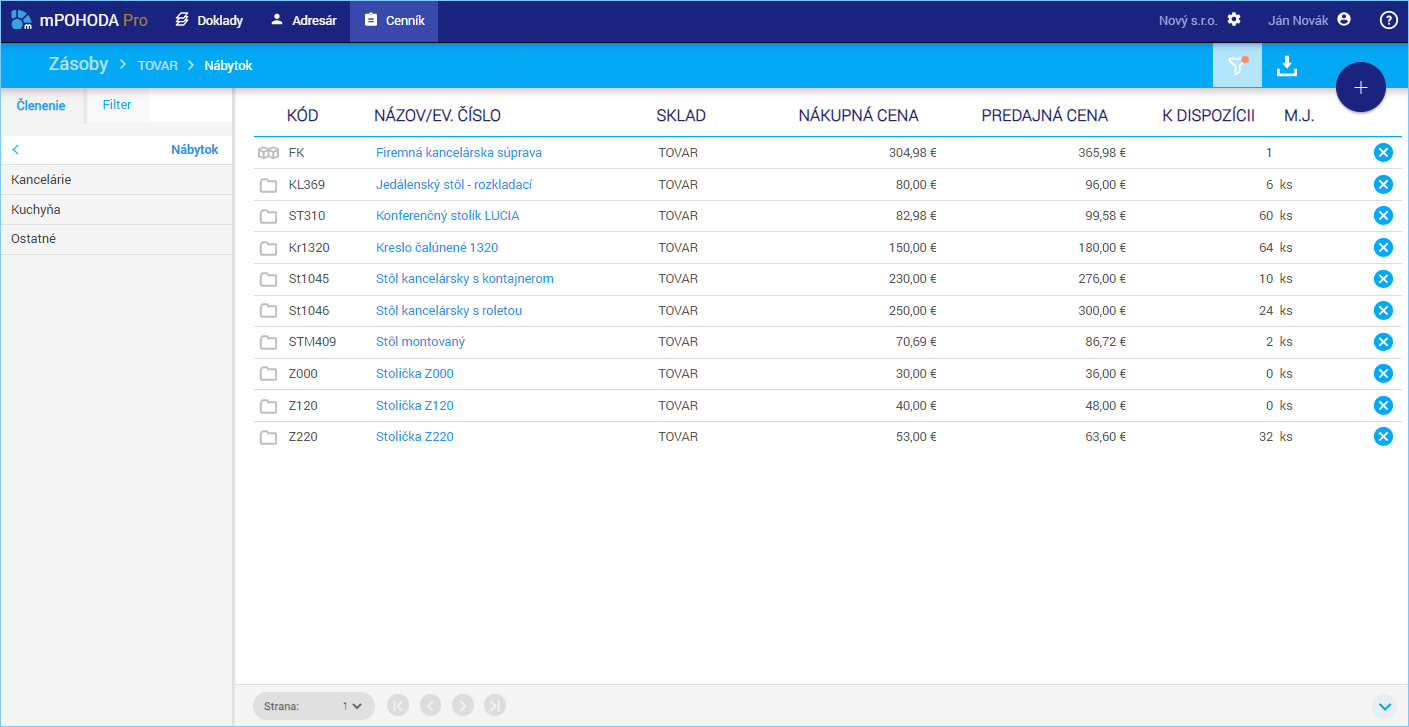Click TOVAR in the breadcrumb
The height and width of the screenshot is (727, 1409).
[x=157, y=66]
